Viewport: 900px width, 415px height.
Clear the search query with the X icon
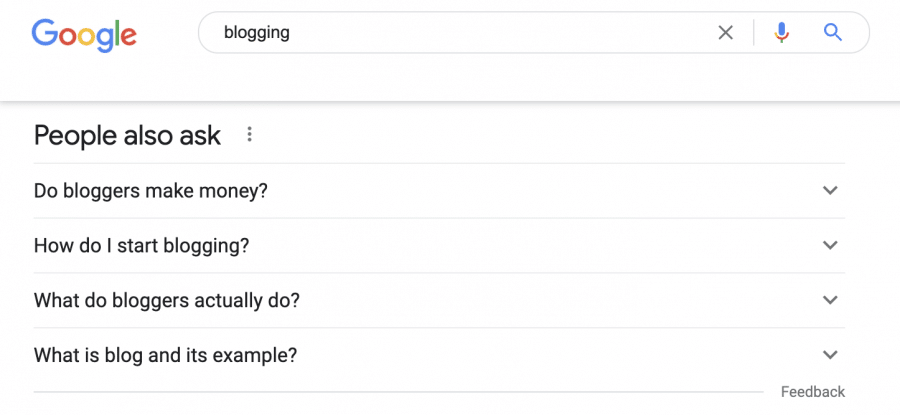pyautogui.click(x=726, y=33)
